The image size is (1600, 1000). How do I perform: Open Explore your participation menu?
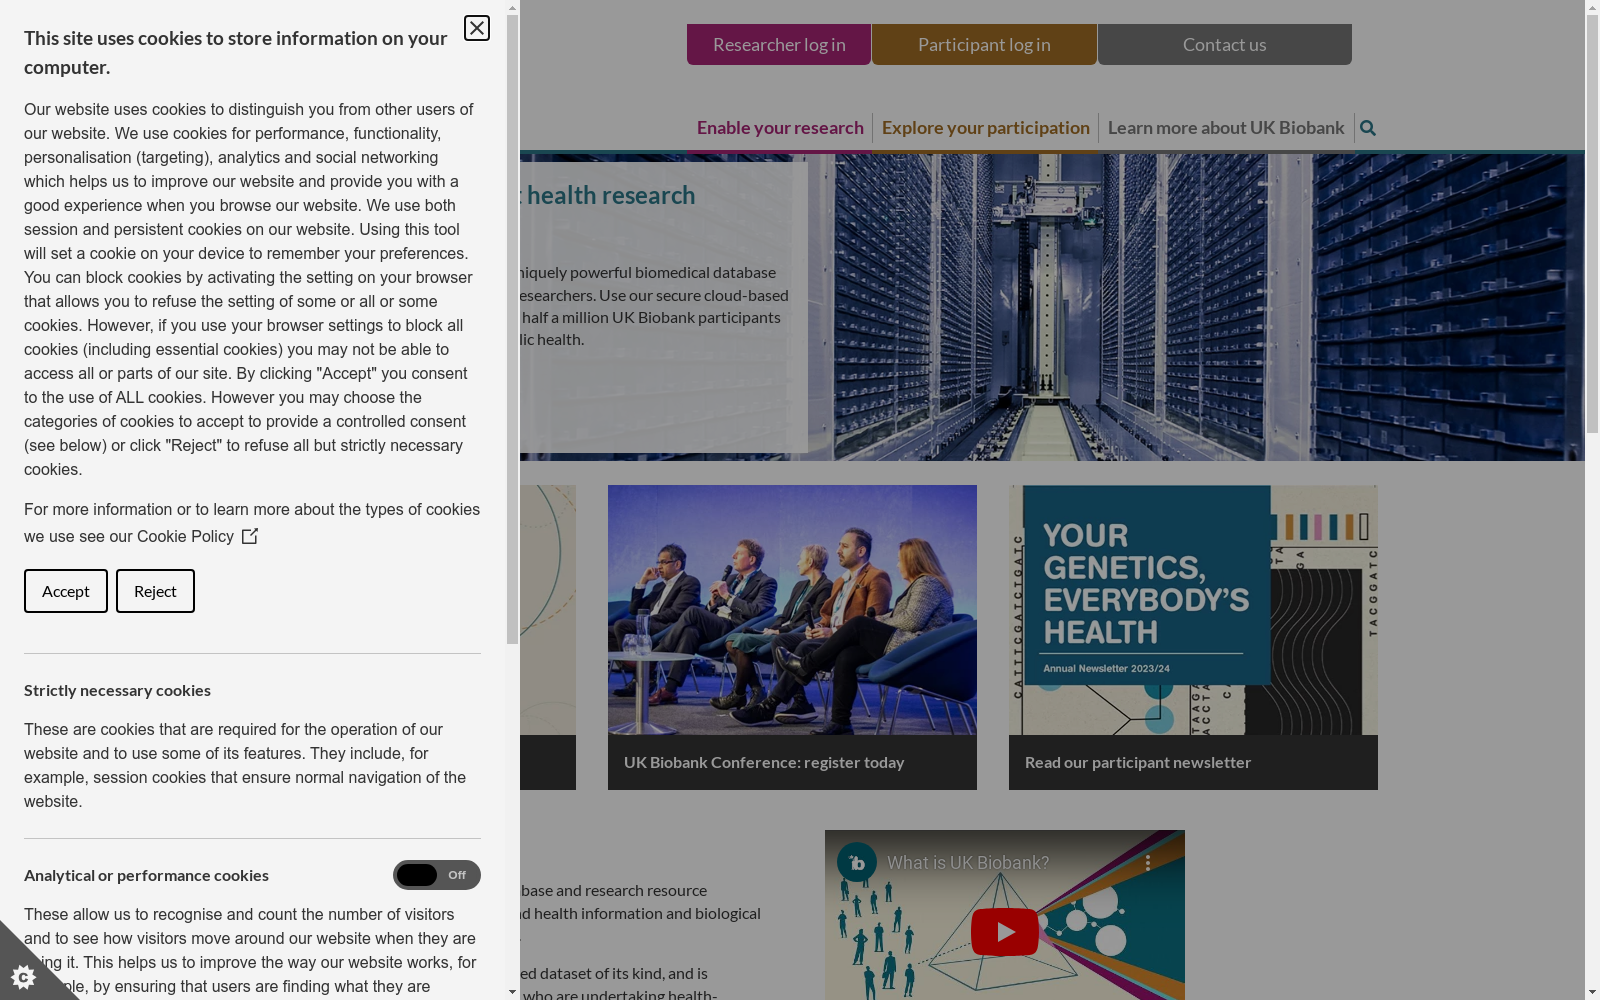point(986,128)
